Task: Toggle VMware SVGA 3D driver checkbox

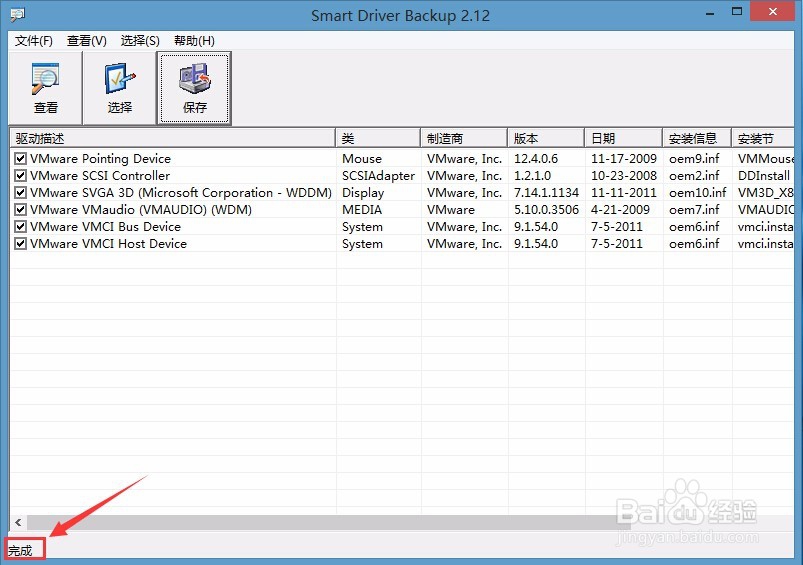Action: pyautogui.click(x=20, y=193)
